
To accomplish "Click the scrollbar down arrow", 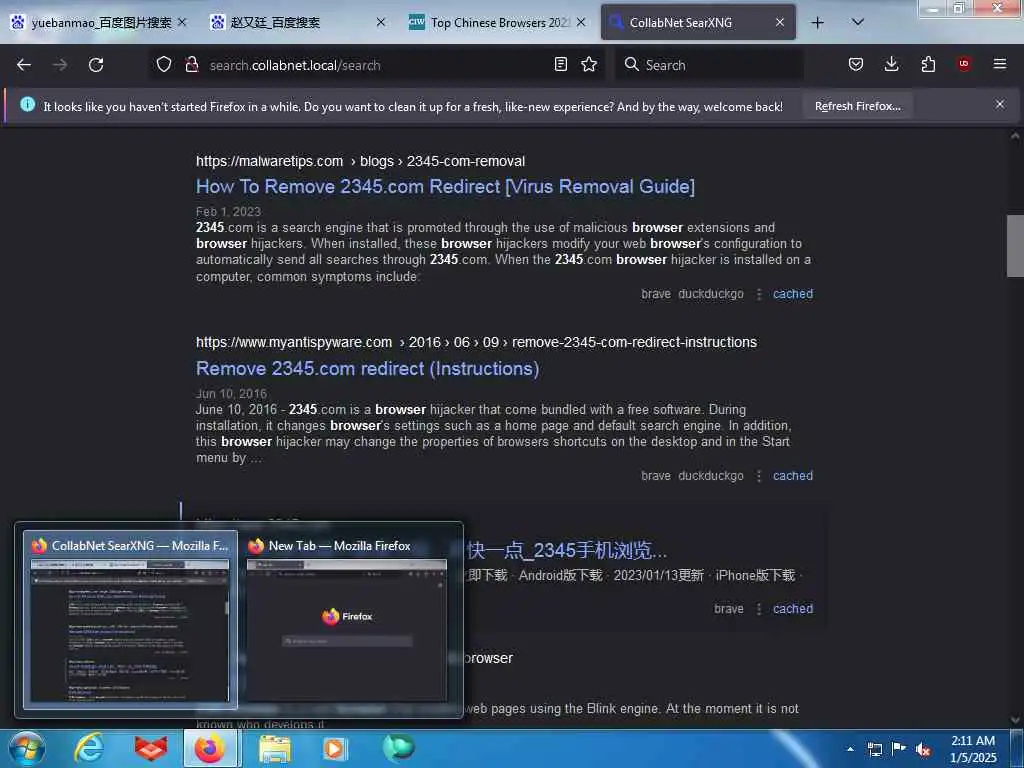I will [x=1015, y=720].
